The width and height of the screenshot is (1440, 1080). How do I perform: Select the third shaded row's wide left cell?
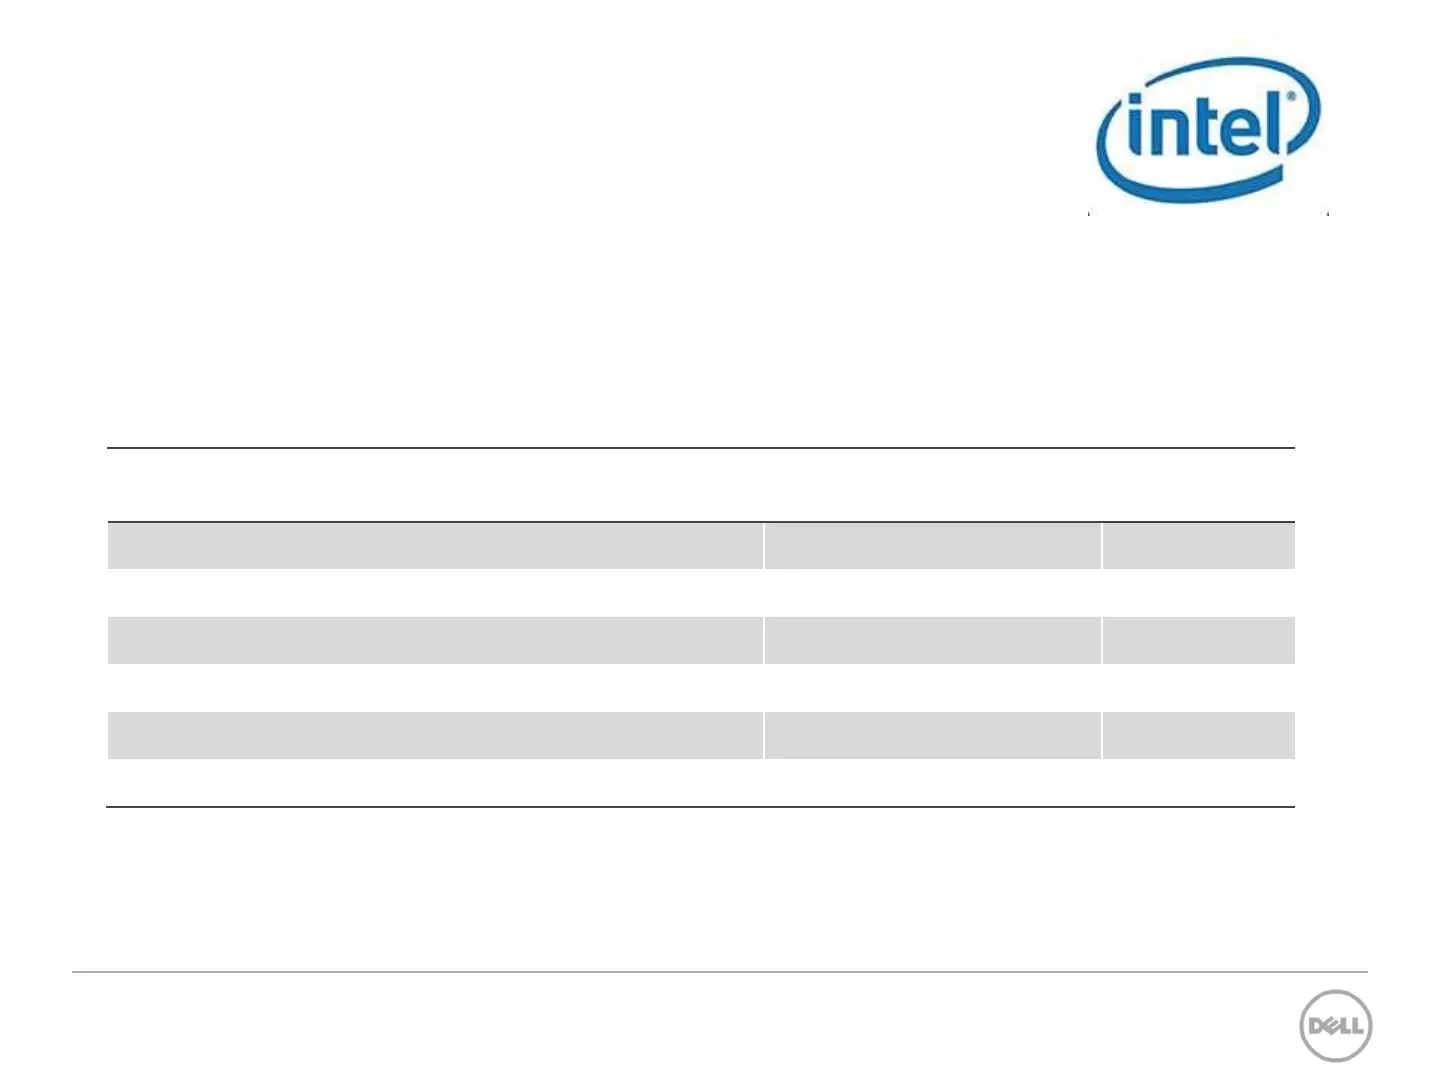(x=435, y=735)
